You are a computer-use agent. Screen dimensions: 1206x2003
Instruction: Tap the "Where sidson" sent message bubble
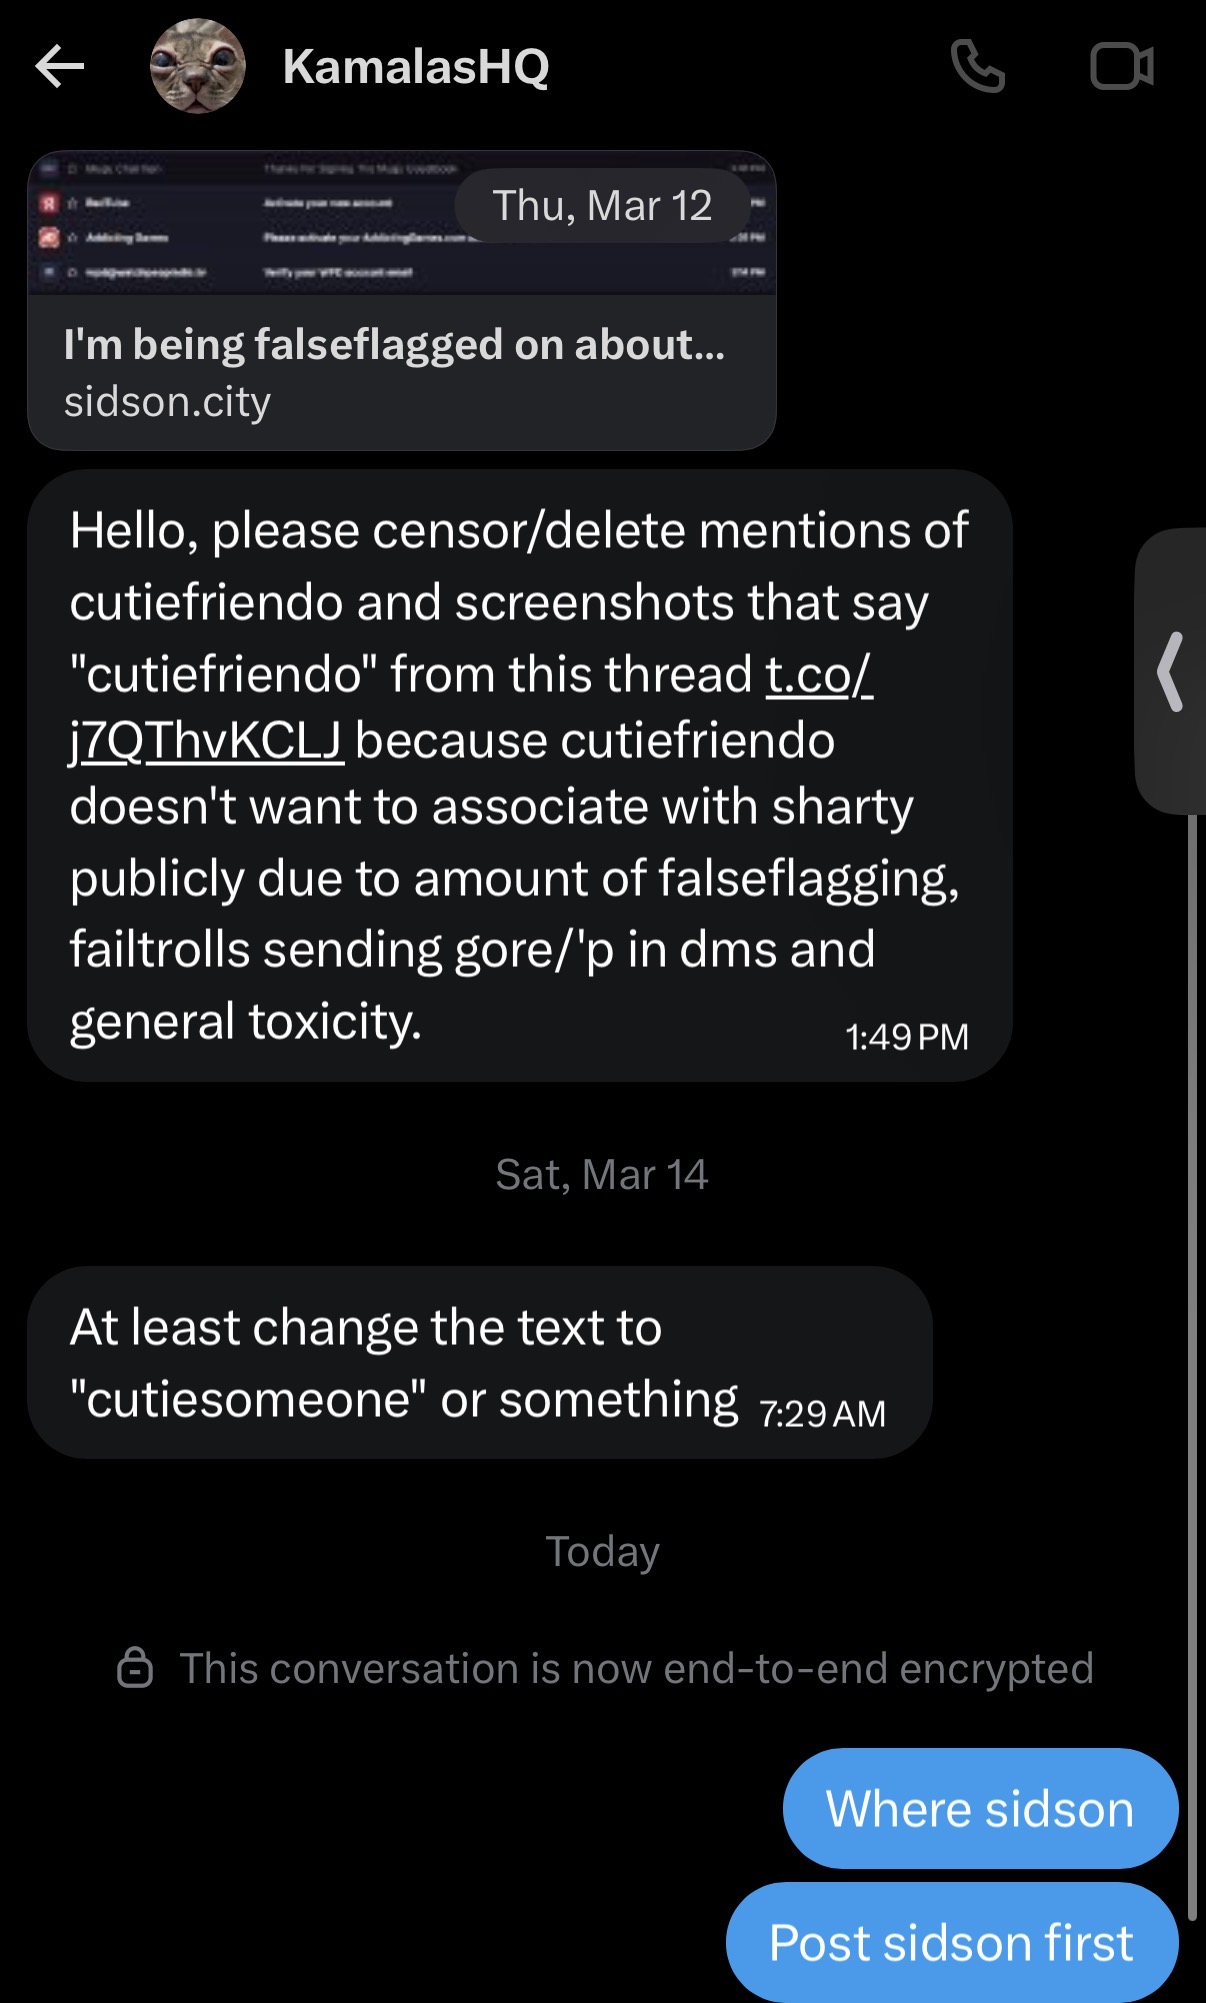pyautogui.click(x=980, y=1808)
